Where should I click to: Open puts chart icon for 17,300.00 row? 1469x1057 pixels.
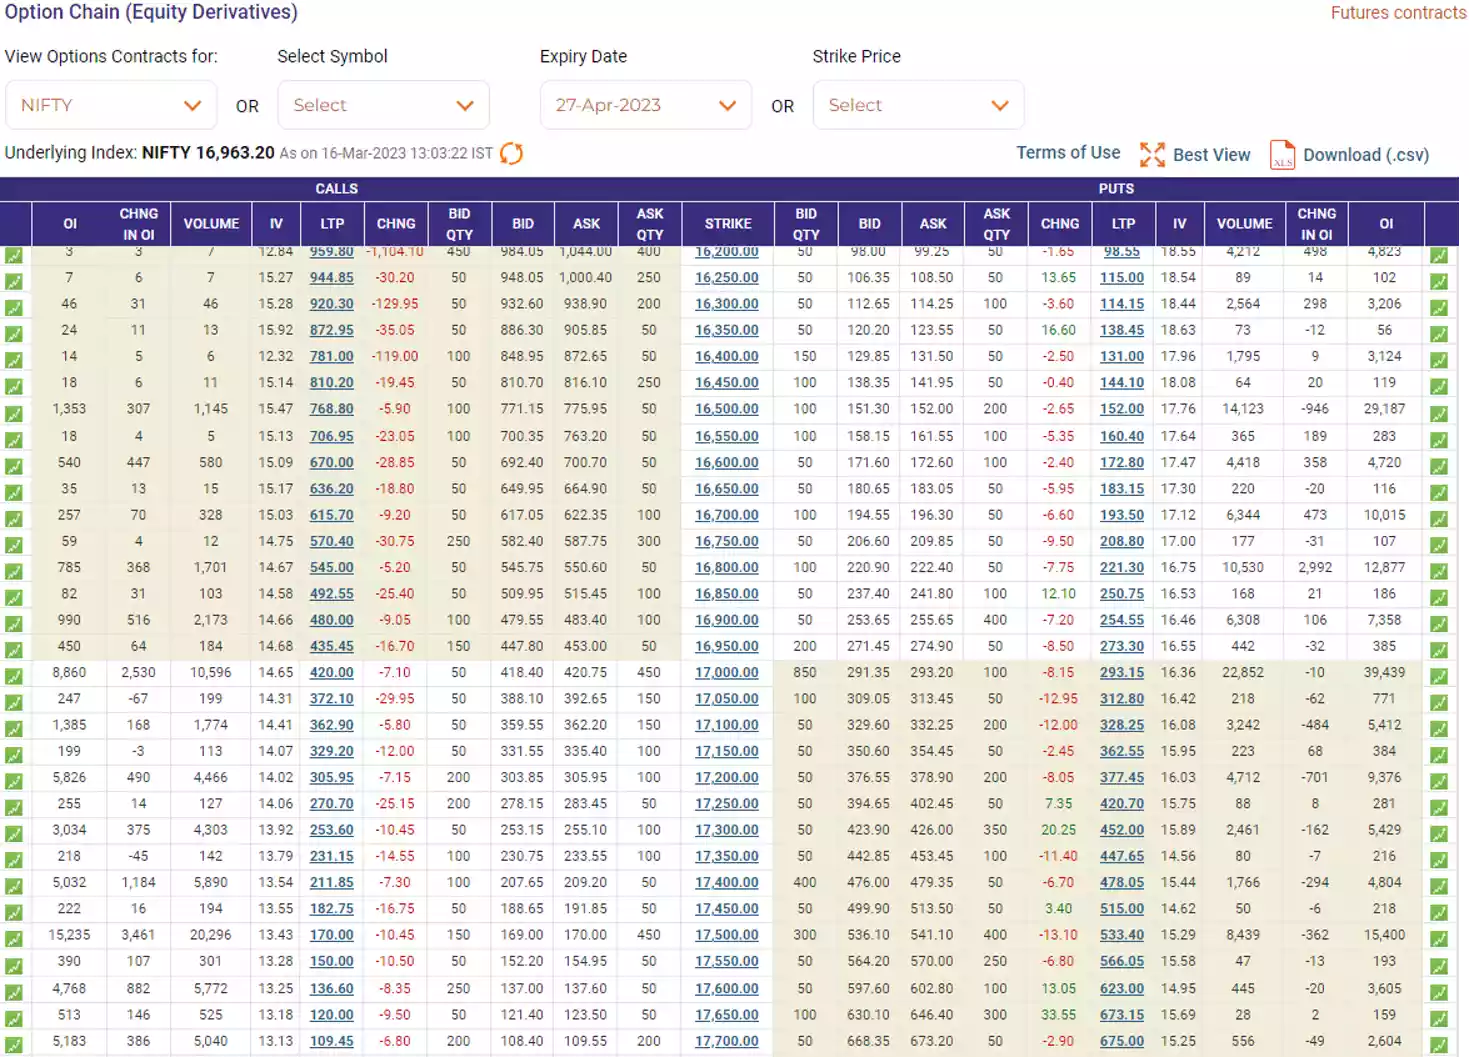(x=1439, y=834)
